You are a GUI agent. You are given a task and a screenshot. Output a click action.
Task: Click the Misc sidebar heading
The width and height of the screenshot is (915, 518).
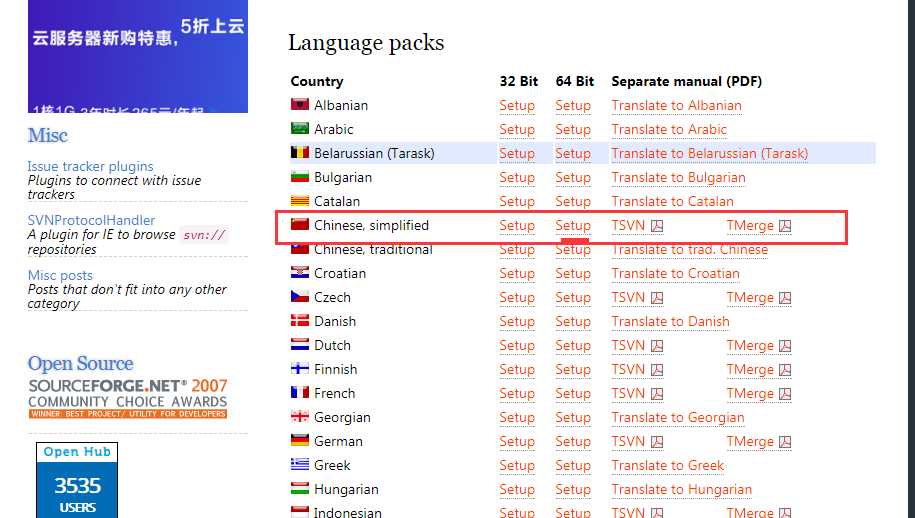(47, 135)
